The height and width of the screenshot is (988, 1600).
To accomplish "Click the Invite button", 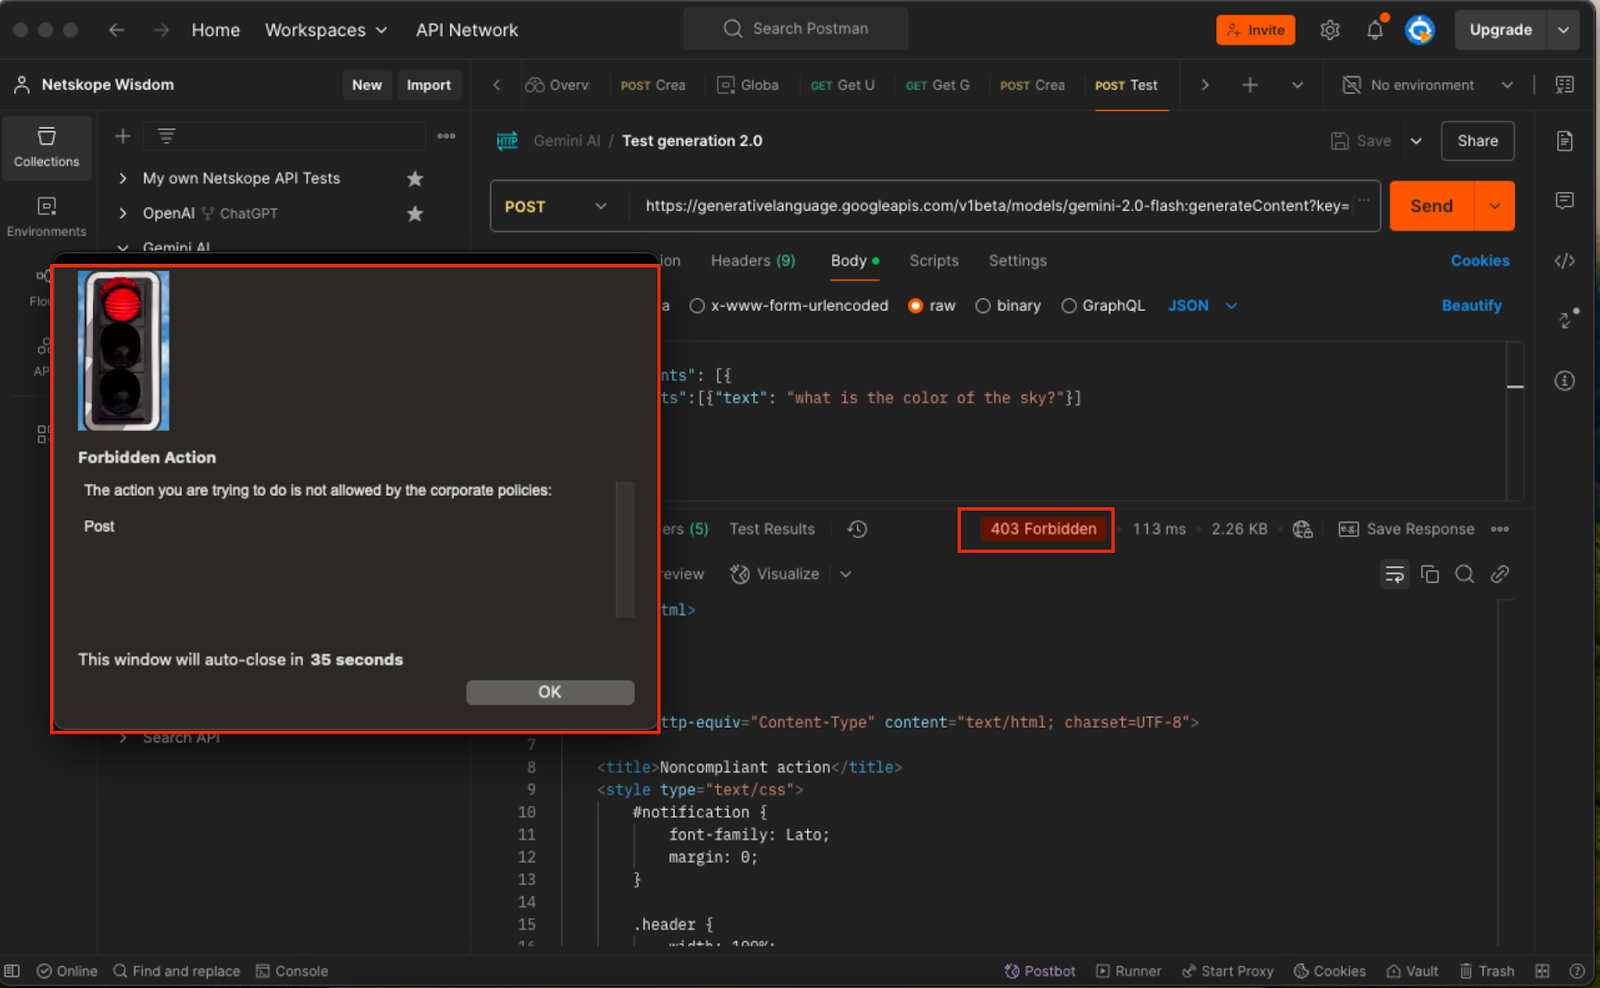I will pyautogui.click(x=1256, y=30).
